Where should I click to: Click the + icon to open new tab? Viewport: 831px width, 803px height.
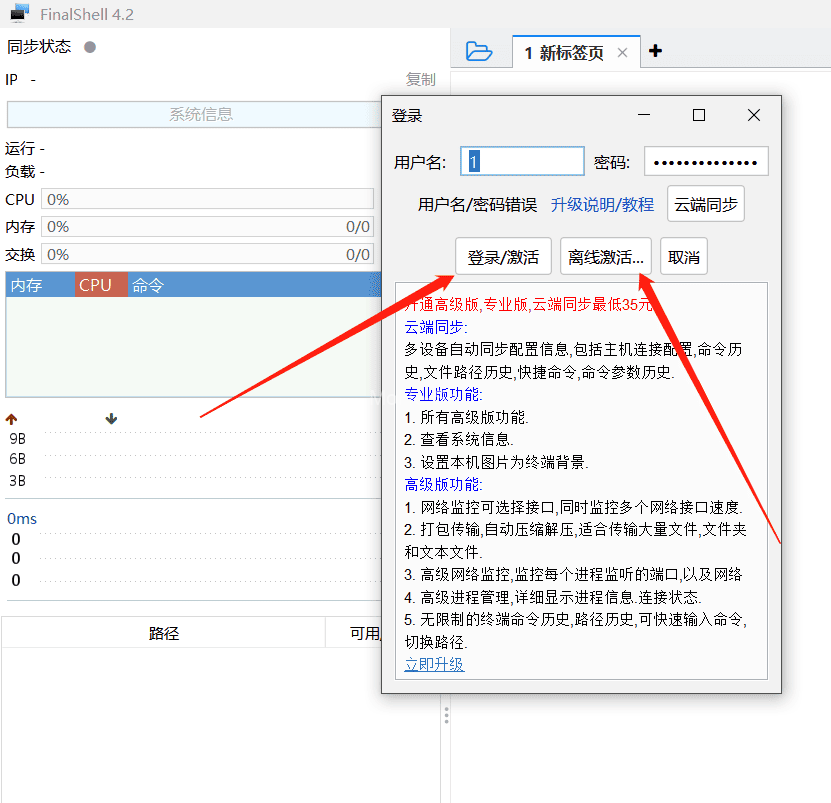coord(654,52)
